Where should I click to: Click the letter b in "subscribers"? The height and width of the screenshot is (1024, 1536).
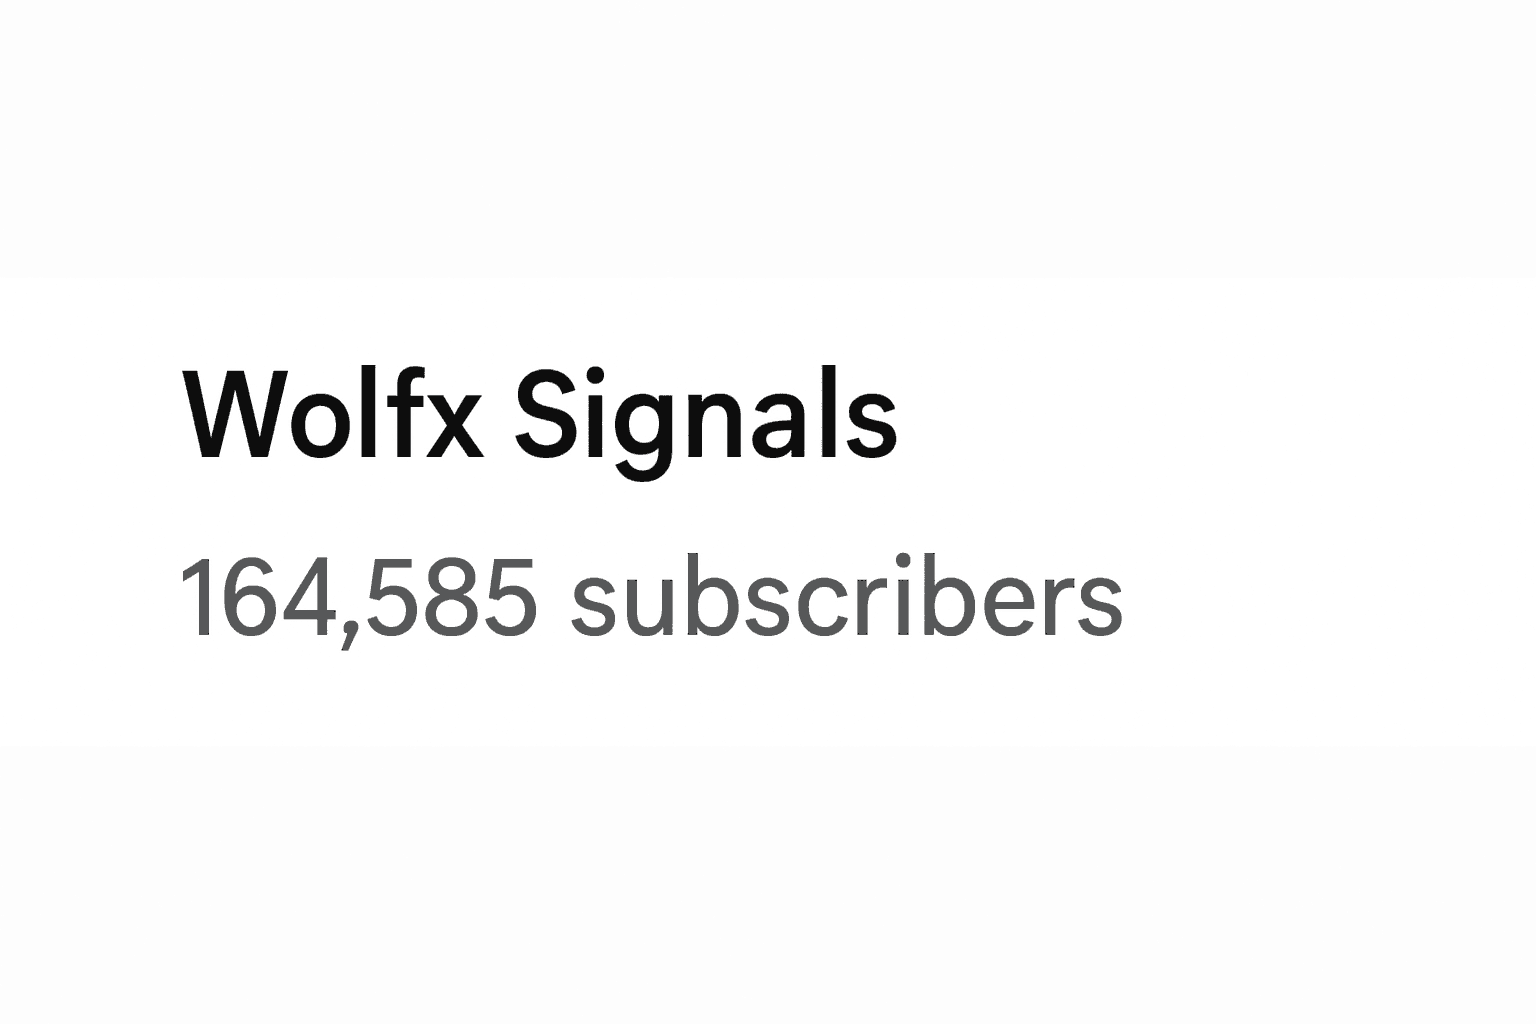[713, 596]
